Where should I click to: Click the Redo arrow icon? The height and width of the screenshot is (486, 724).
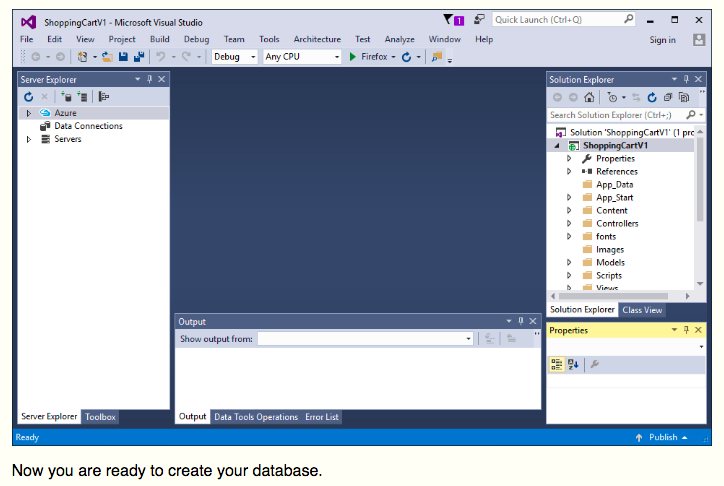pyautogui.click(x=186, y=57)
